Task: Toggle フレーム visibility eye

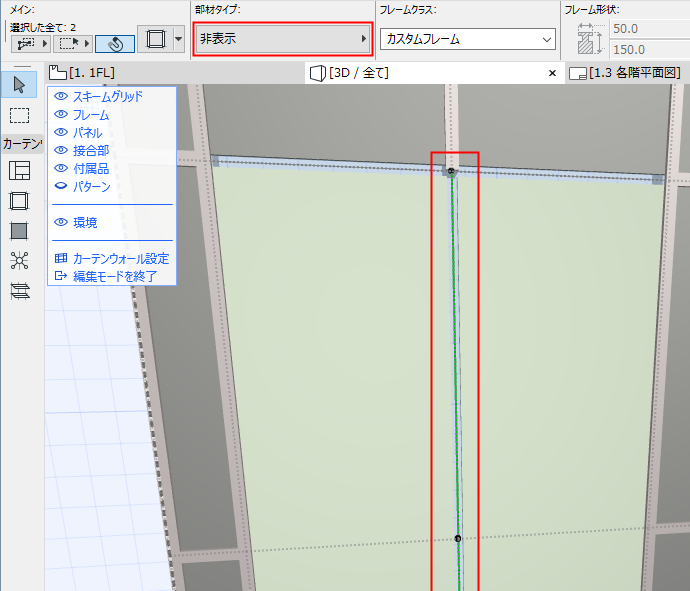Action: 61,114
